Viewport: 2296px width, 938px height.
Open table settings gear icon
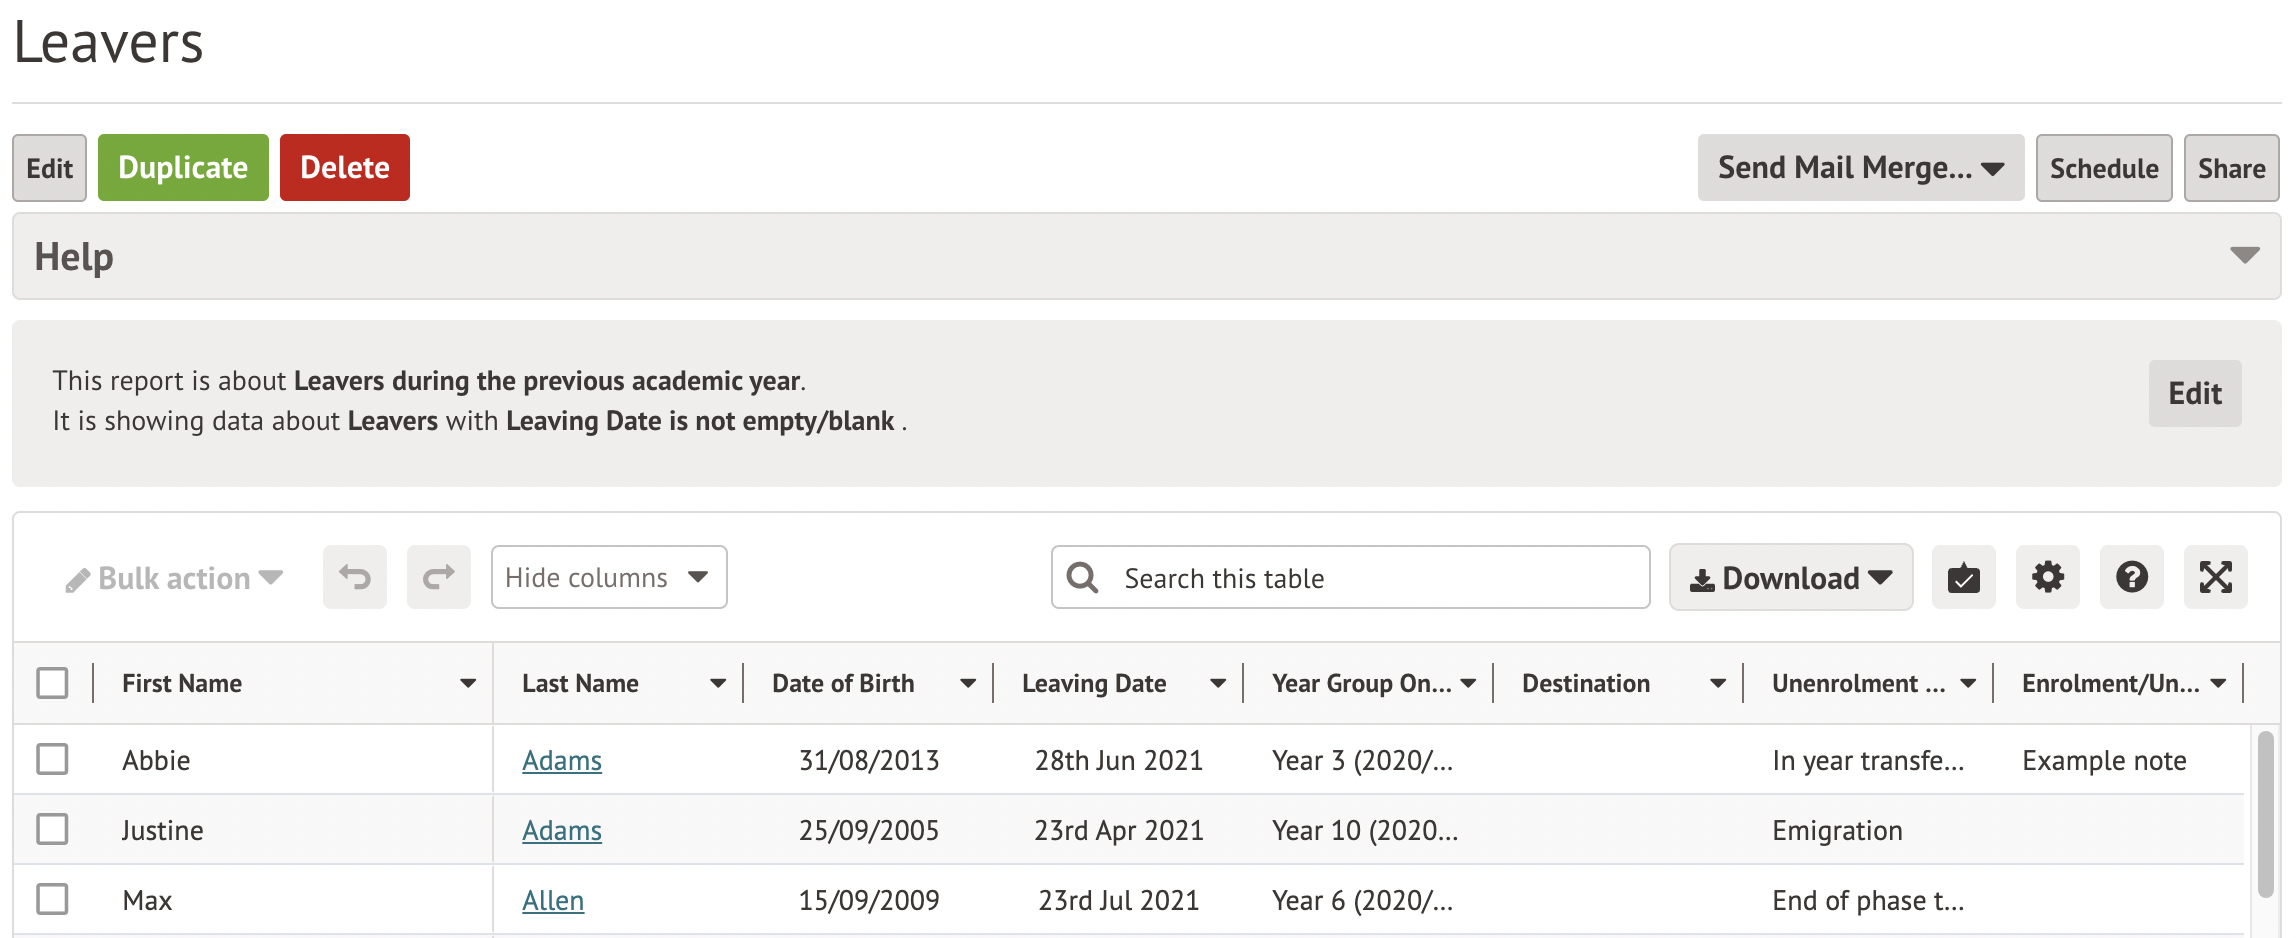2047,577
